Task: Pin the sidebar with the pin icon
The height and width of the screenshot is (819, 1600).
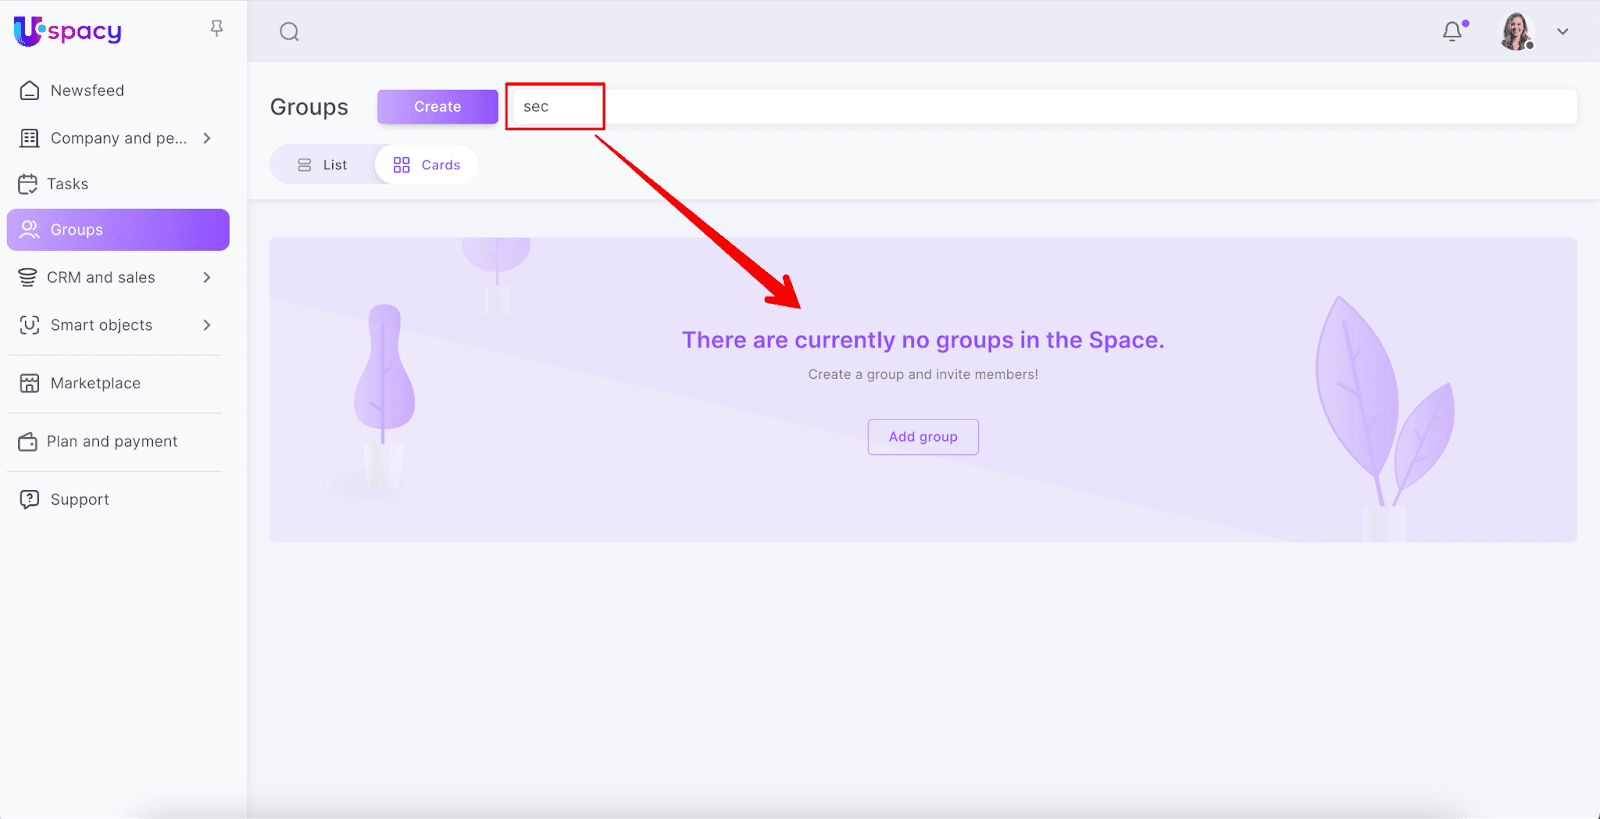Action: click(216, 29)
